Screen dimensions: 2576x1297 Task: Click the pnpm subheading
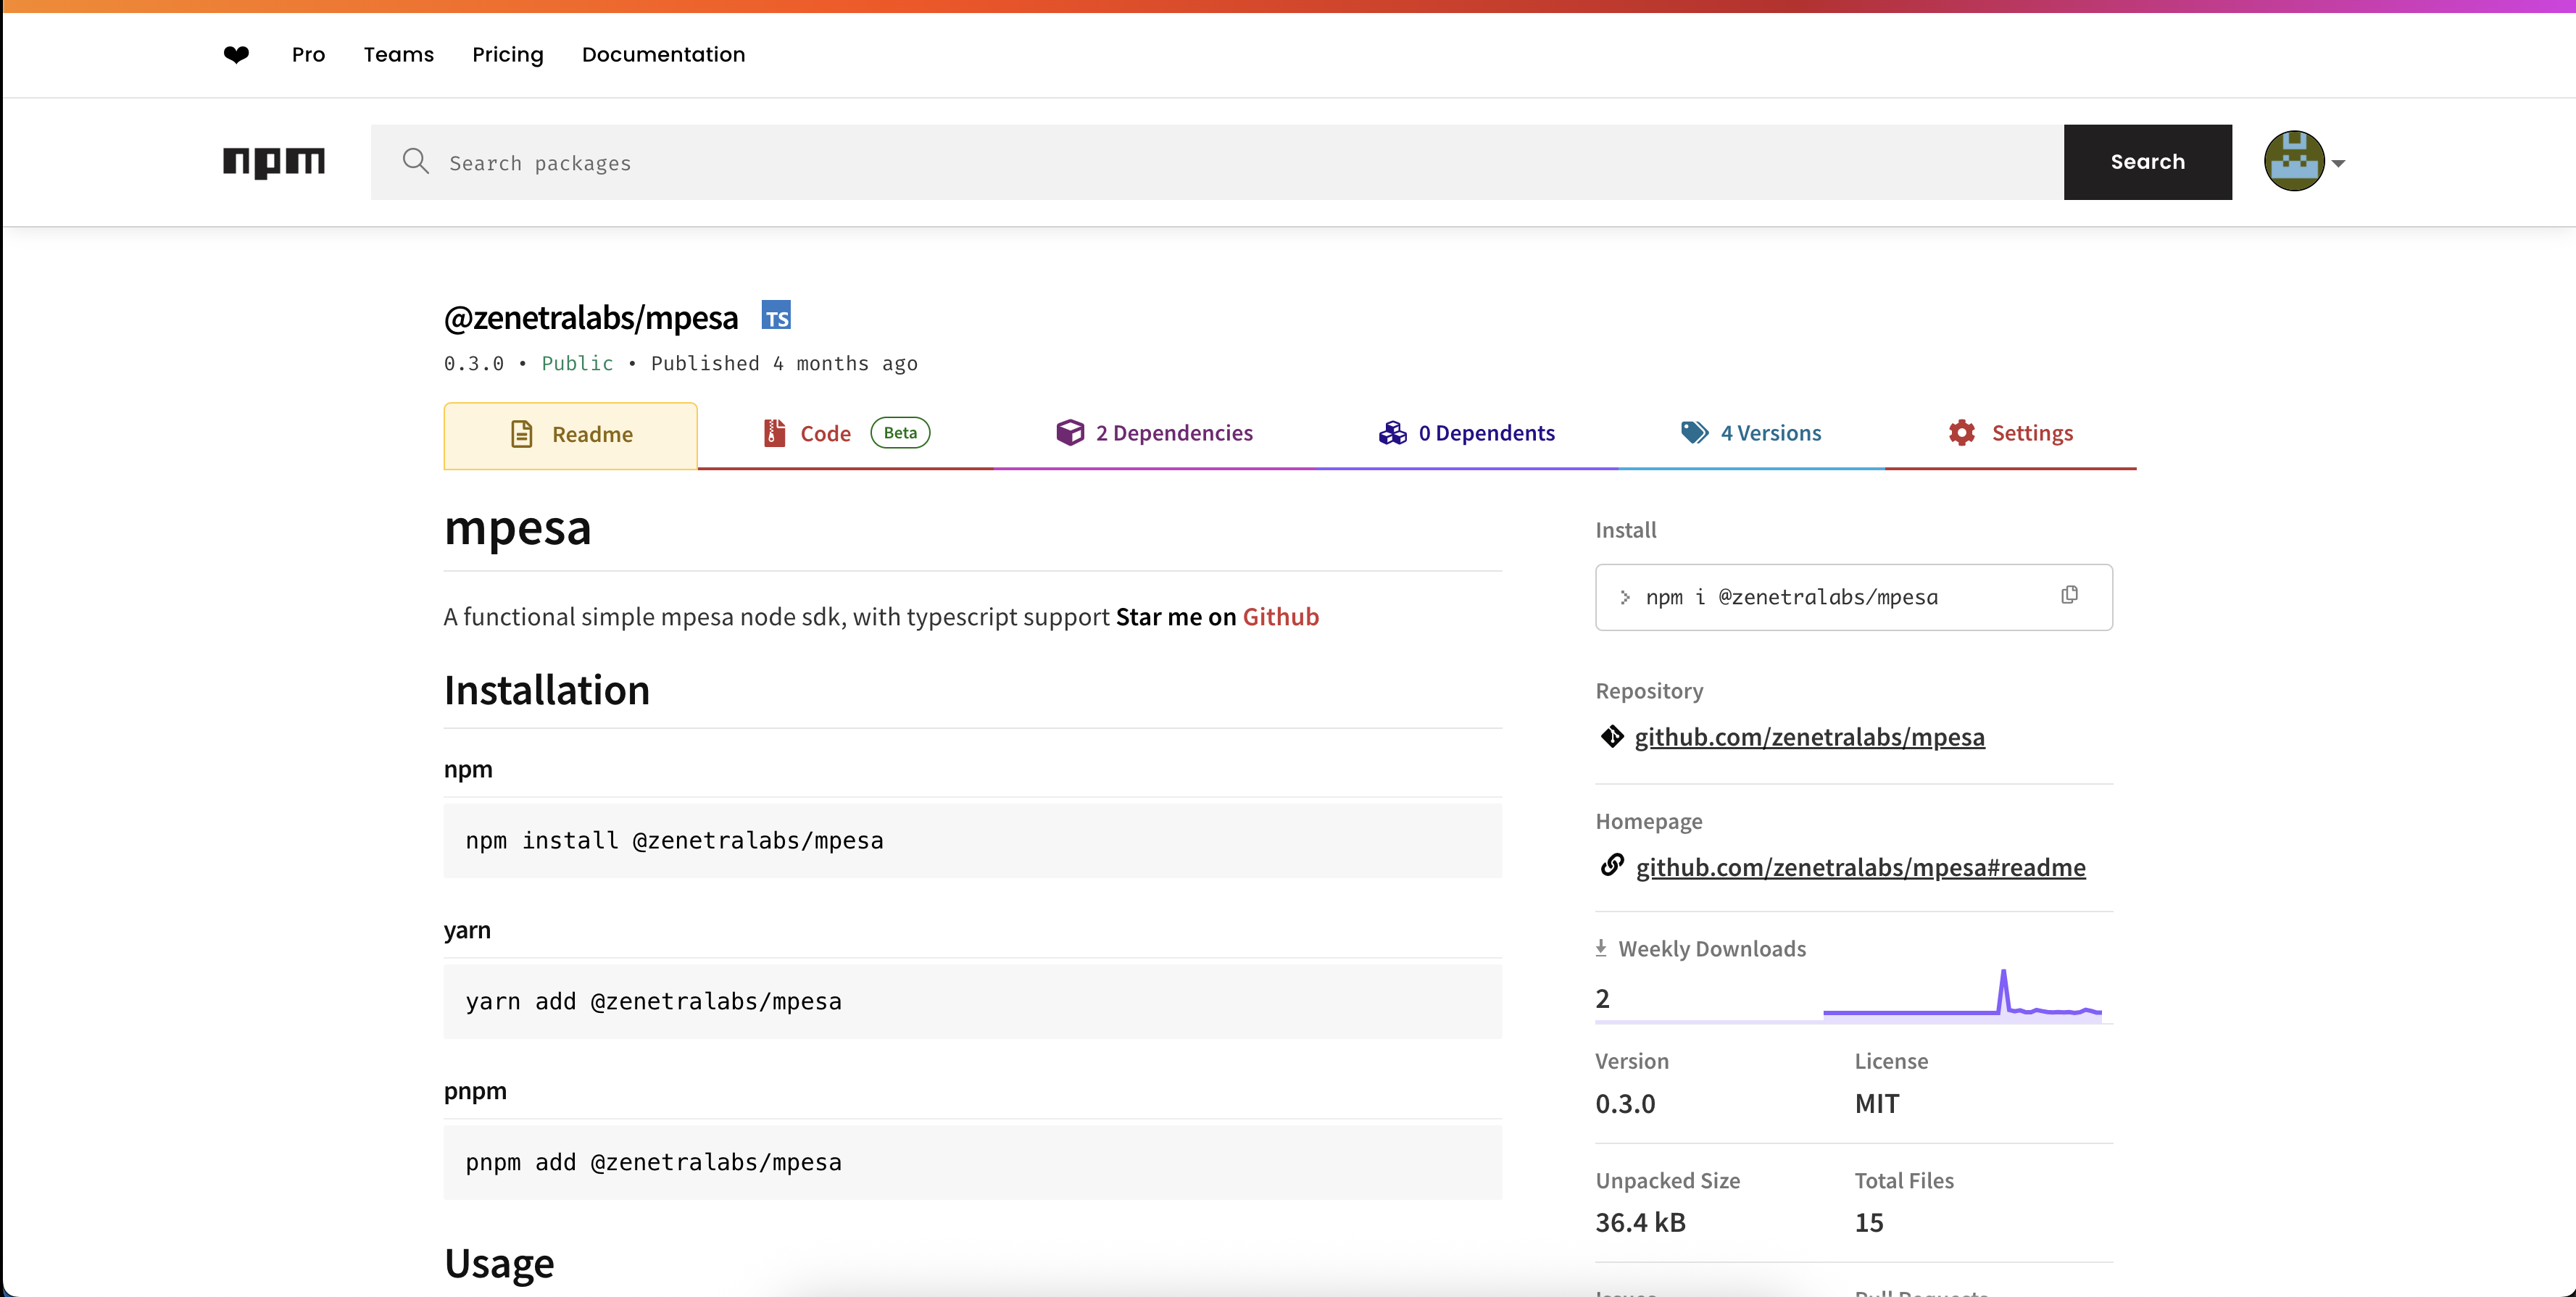point(475,1091)
